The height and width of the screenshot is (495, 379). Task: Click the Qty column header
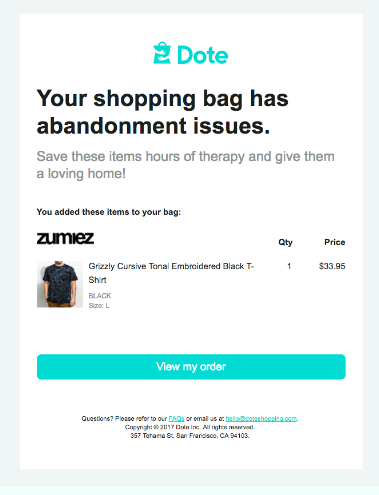click(285, 242)
